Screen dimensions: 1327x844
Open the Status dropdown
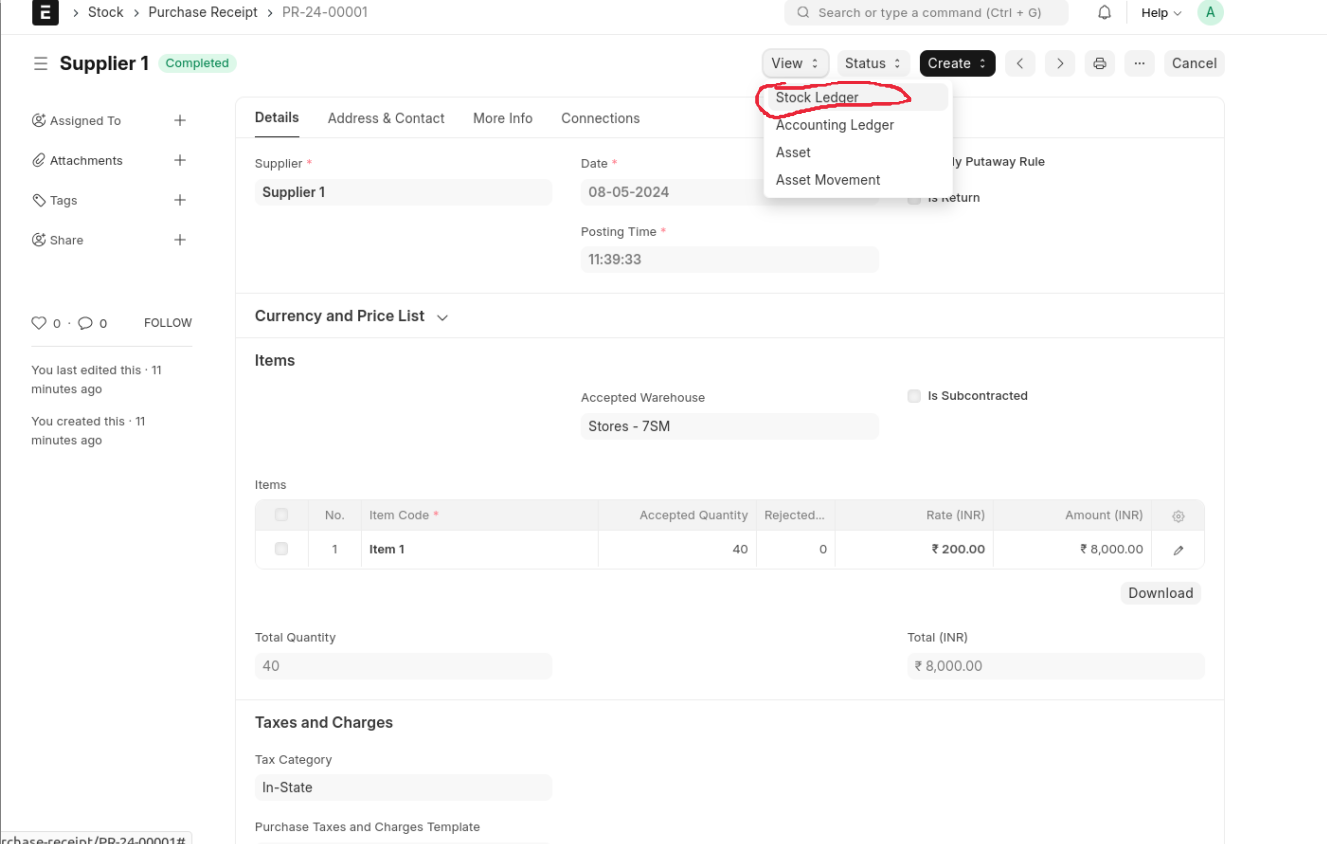872,63
